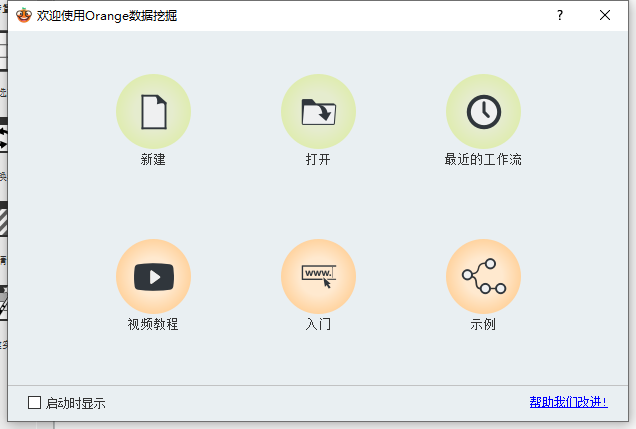Create a new workflow with 新建 icon
This screenshot has height=429, width=636.
(x=153, y=112)
